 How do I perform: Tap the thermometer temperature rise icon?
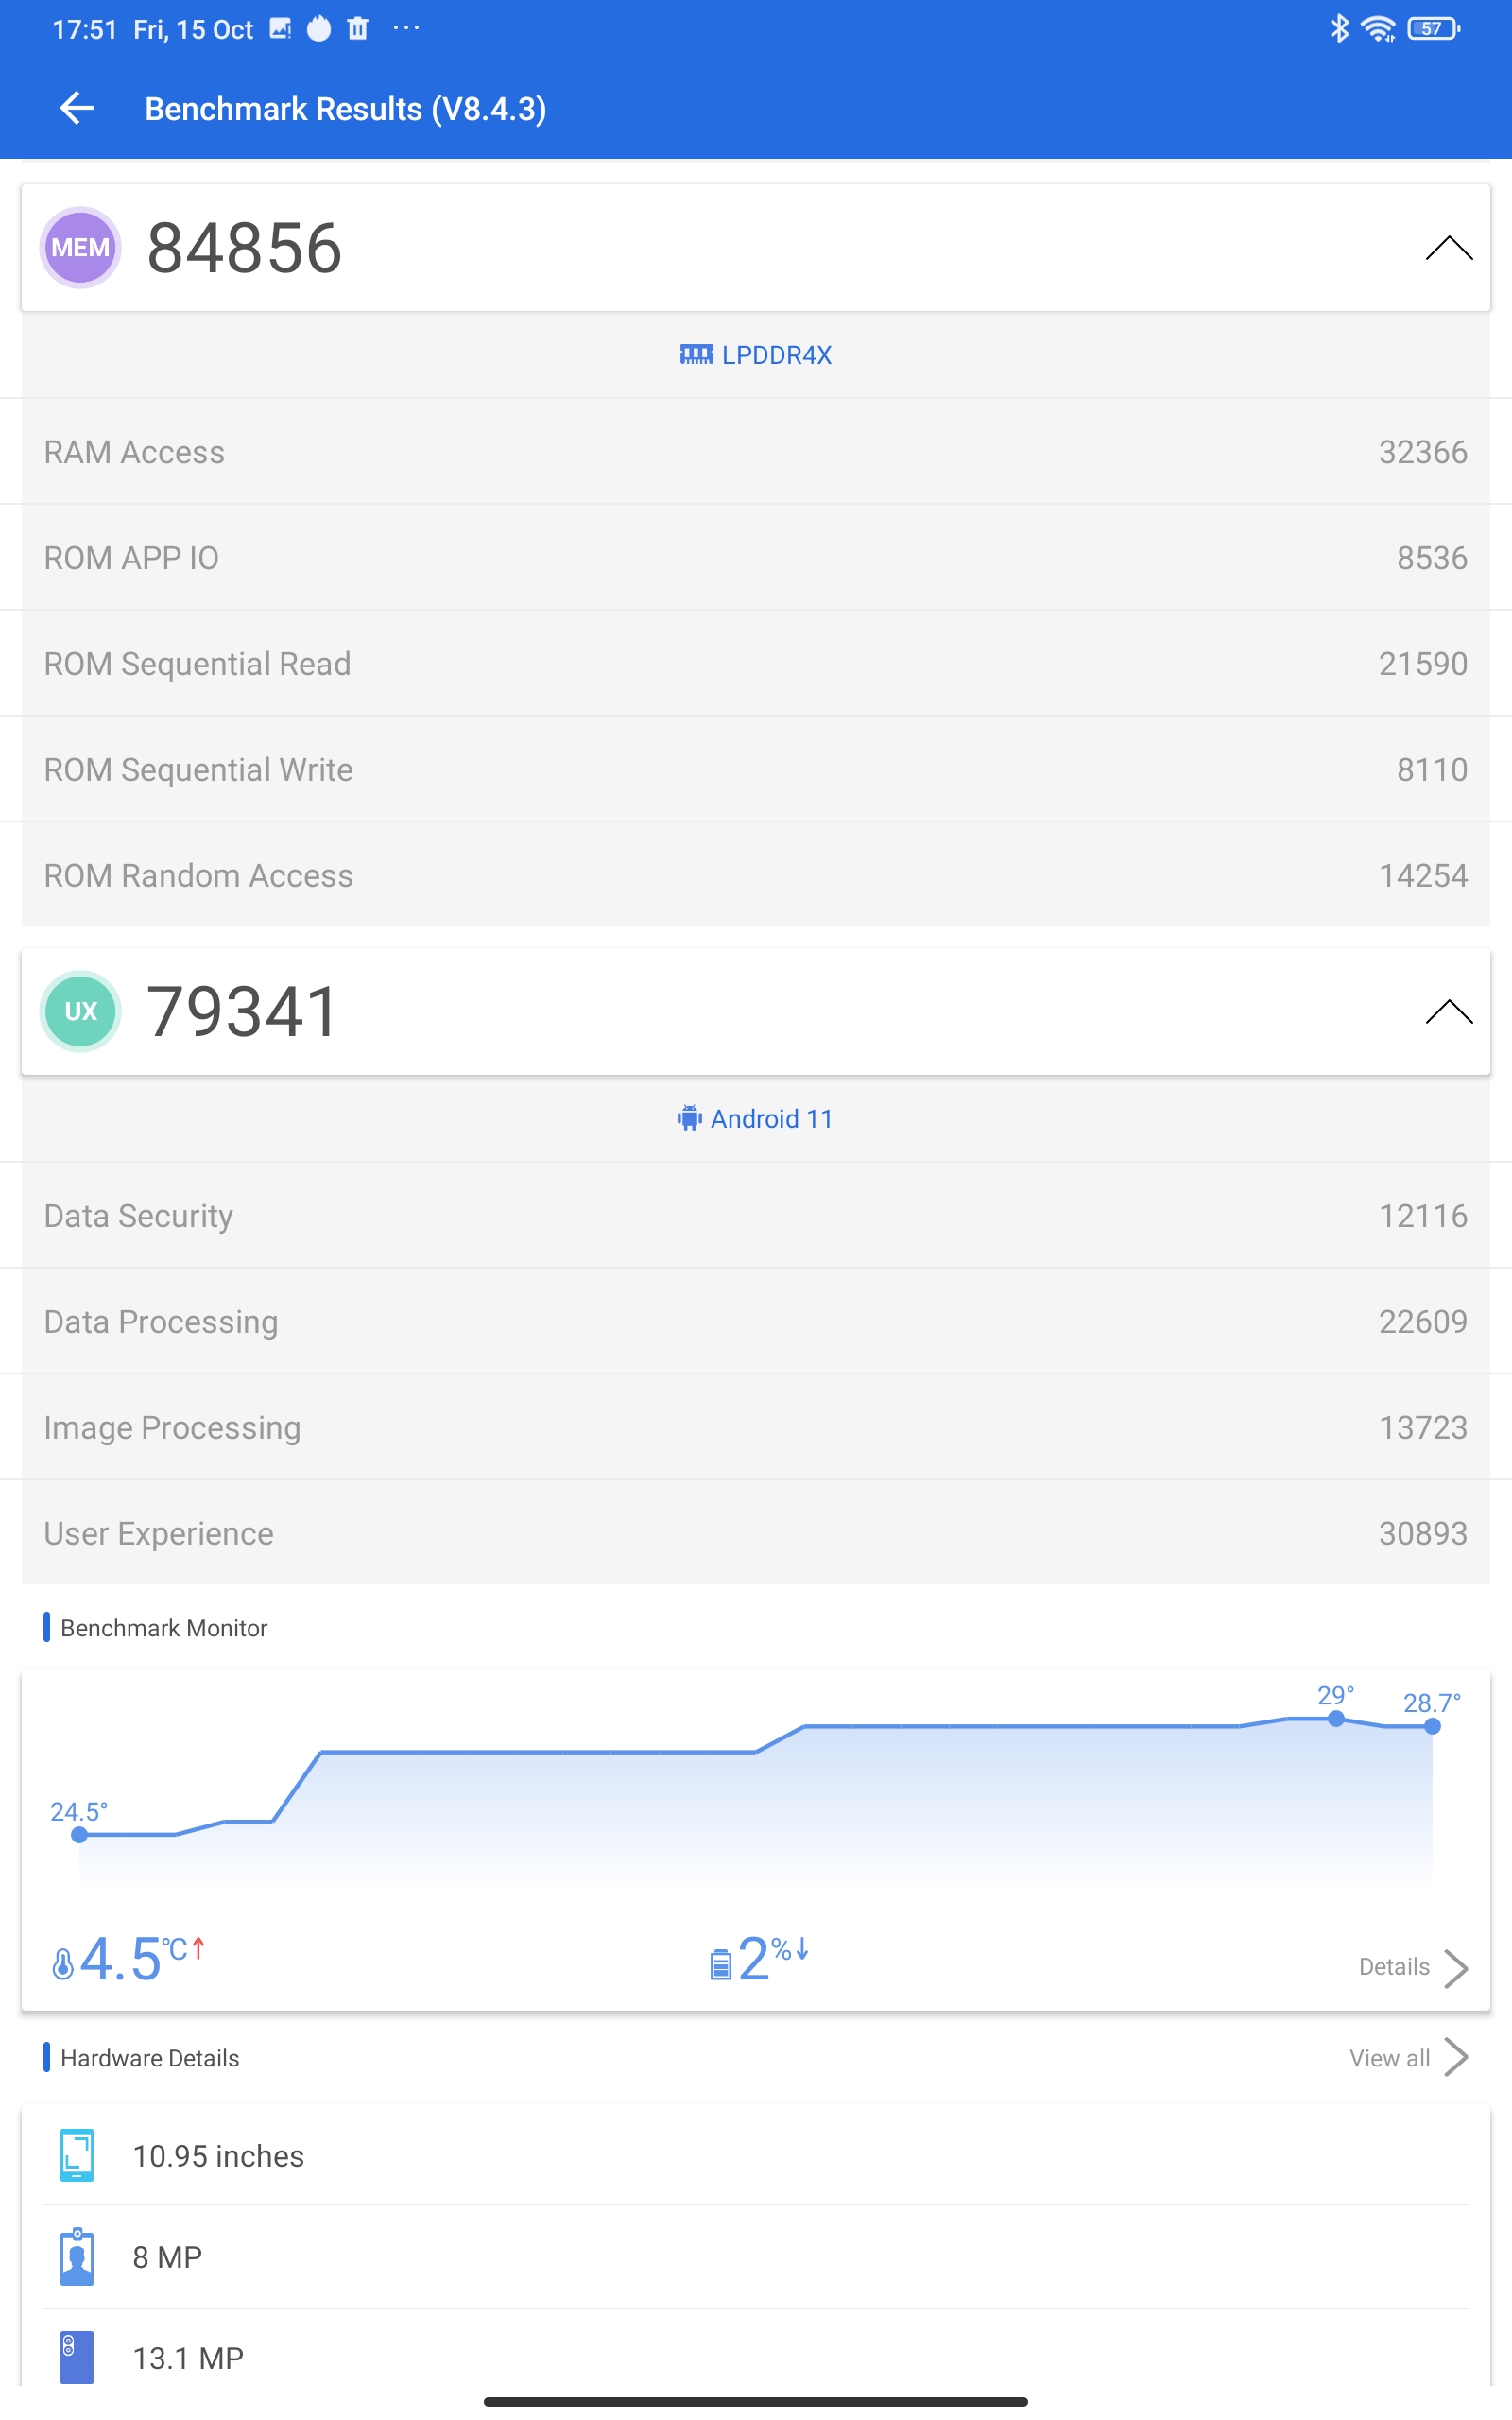63,1963
